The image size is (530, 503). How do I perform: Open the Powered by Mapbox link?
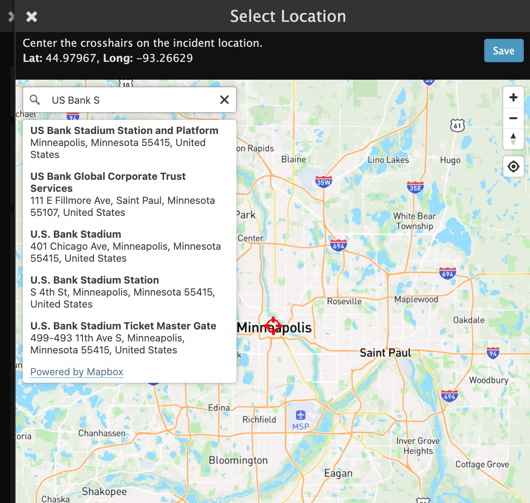77,372
